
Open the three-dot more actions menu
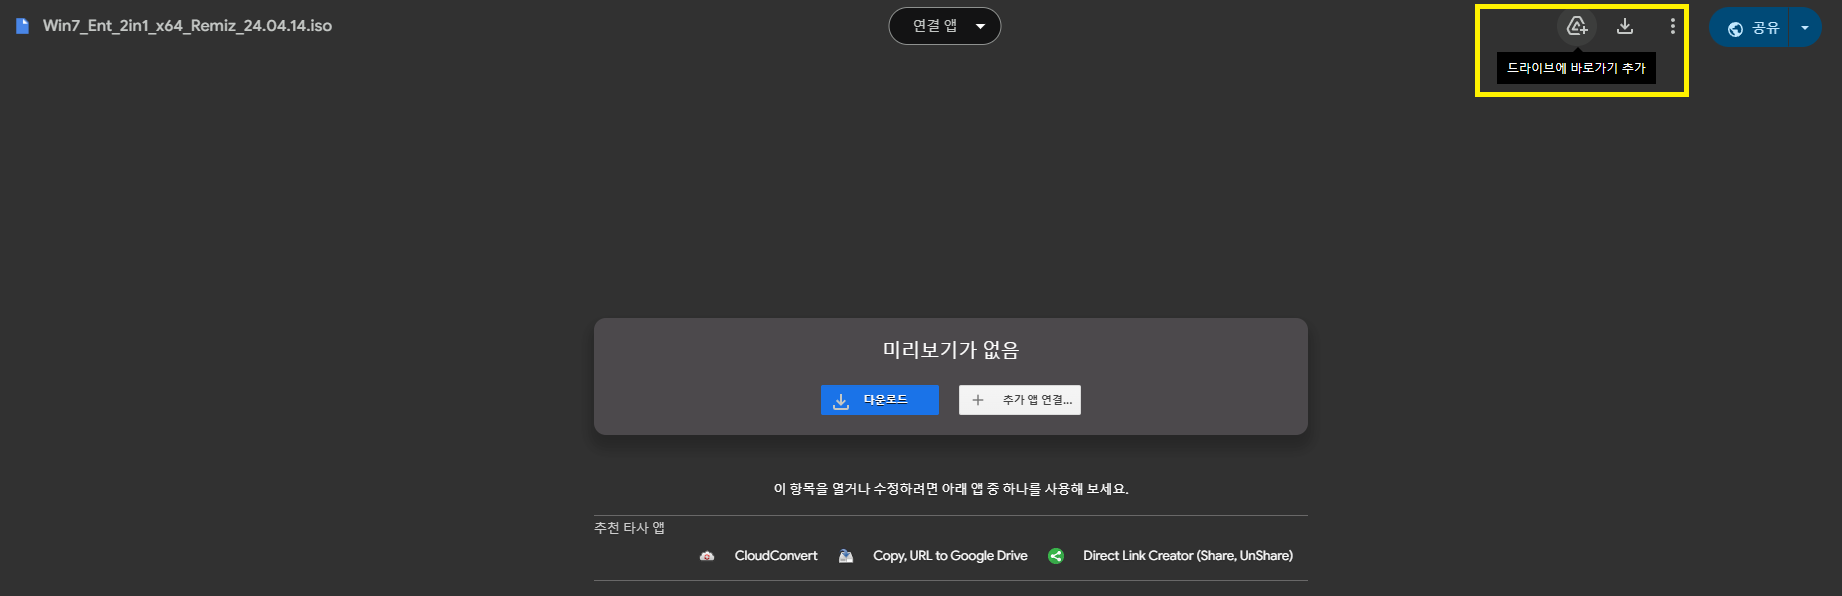tap(1673, 26)
